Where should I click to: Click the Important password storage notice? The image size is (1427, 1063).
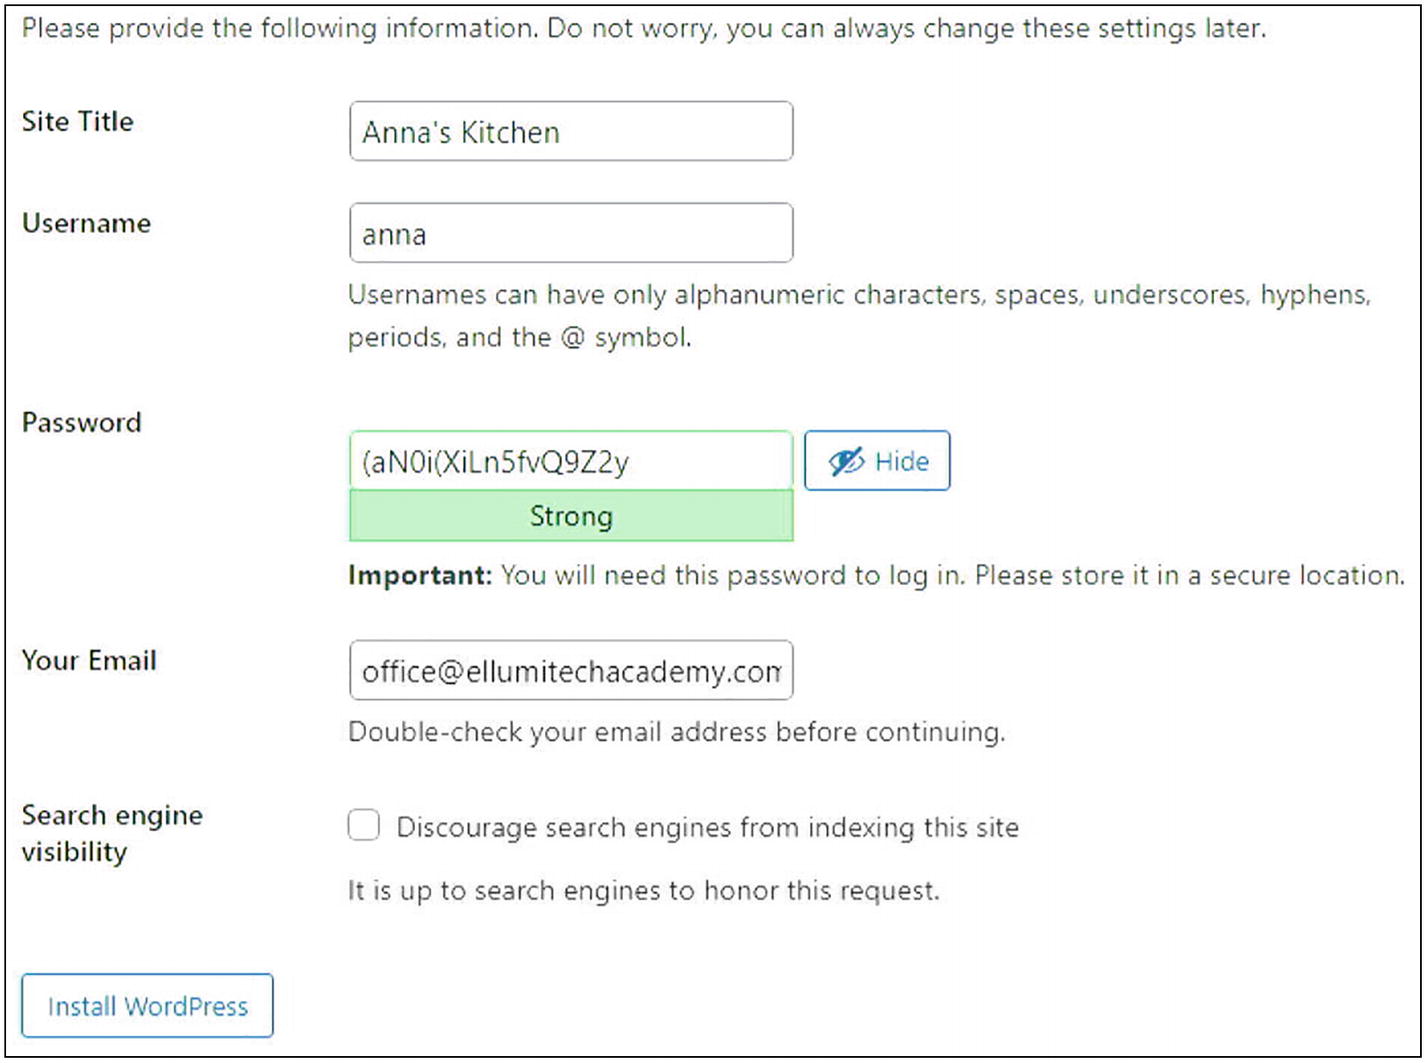[876, 575]
